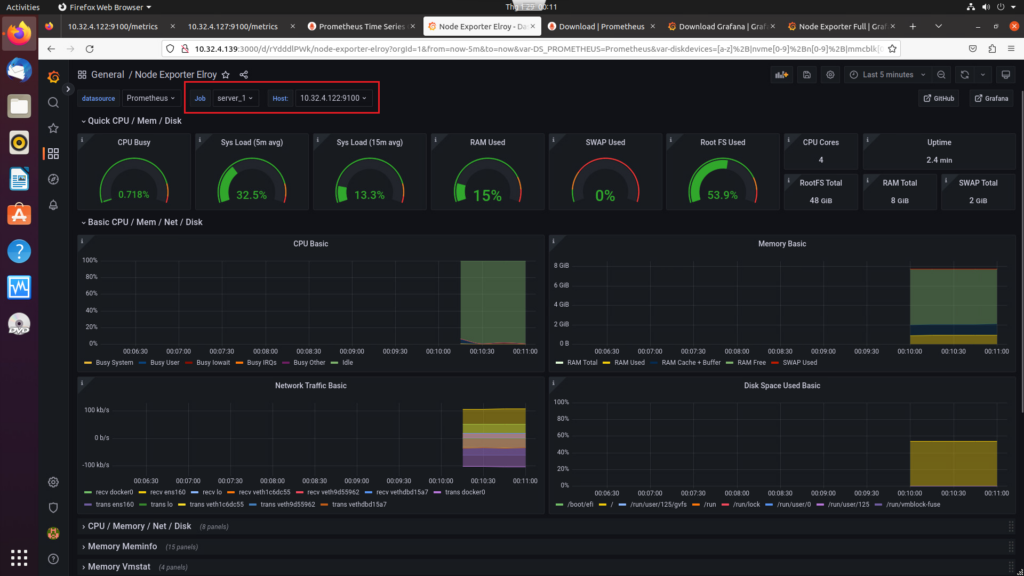This screenshot has width=1024, height=576.
Task: Click the General breadcrumb folder
Action: (x=108, y=74)
